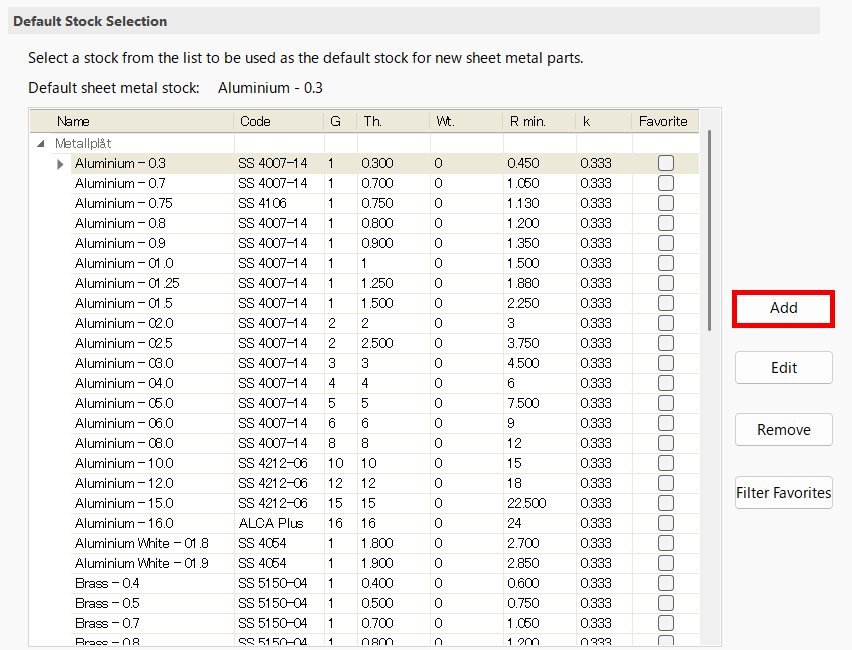Select the Aluminium – 06.0 stock name

124,423
